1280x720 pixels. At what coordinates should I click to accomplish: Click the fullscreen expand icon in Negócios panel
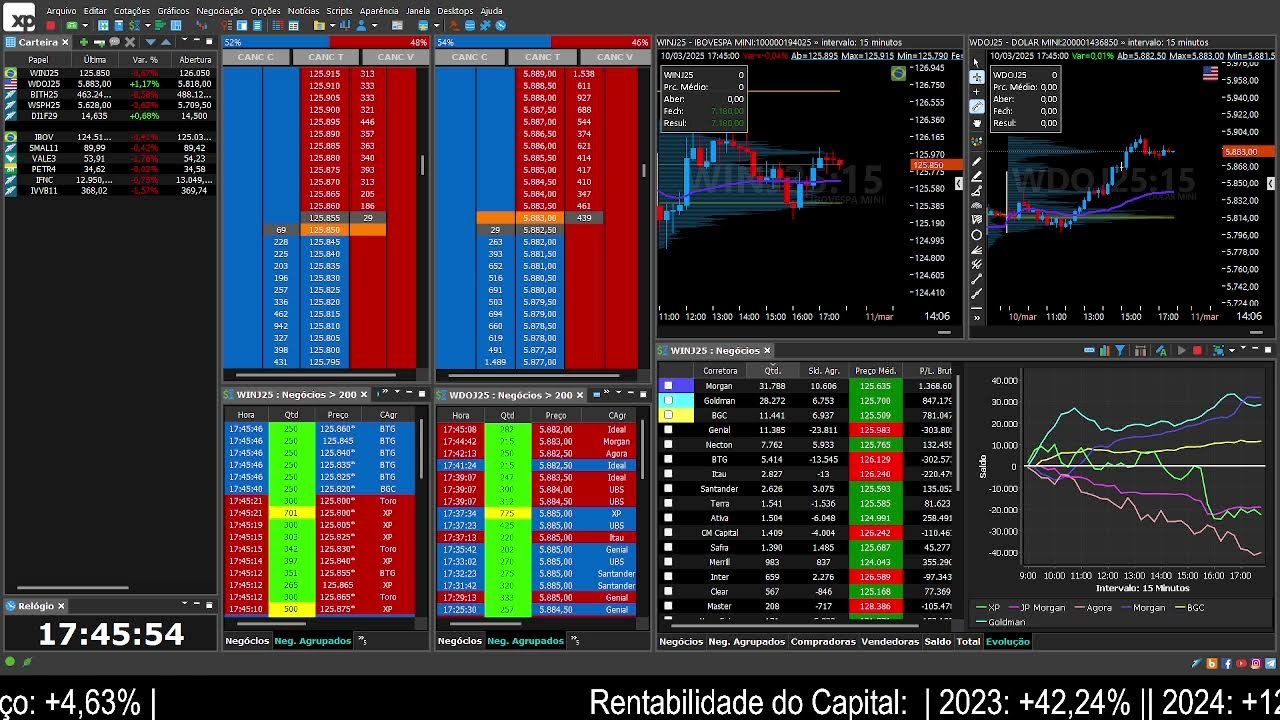(1219, 350)
